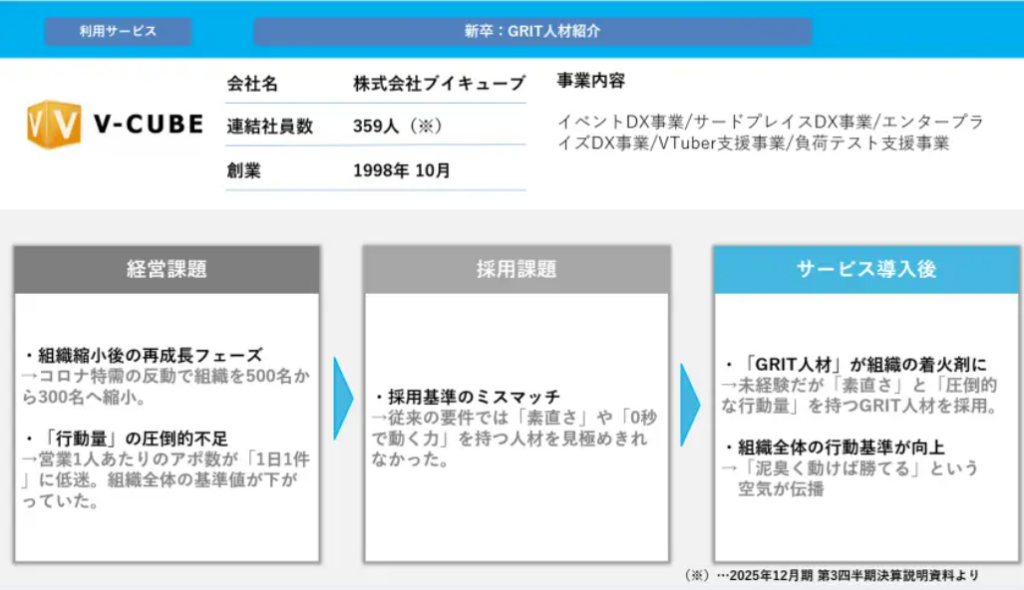Click the 新卒：GRIT人材紹介 banner
1024x590 pixels.
(532, 31)
